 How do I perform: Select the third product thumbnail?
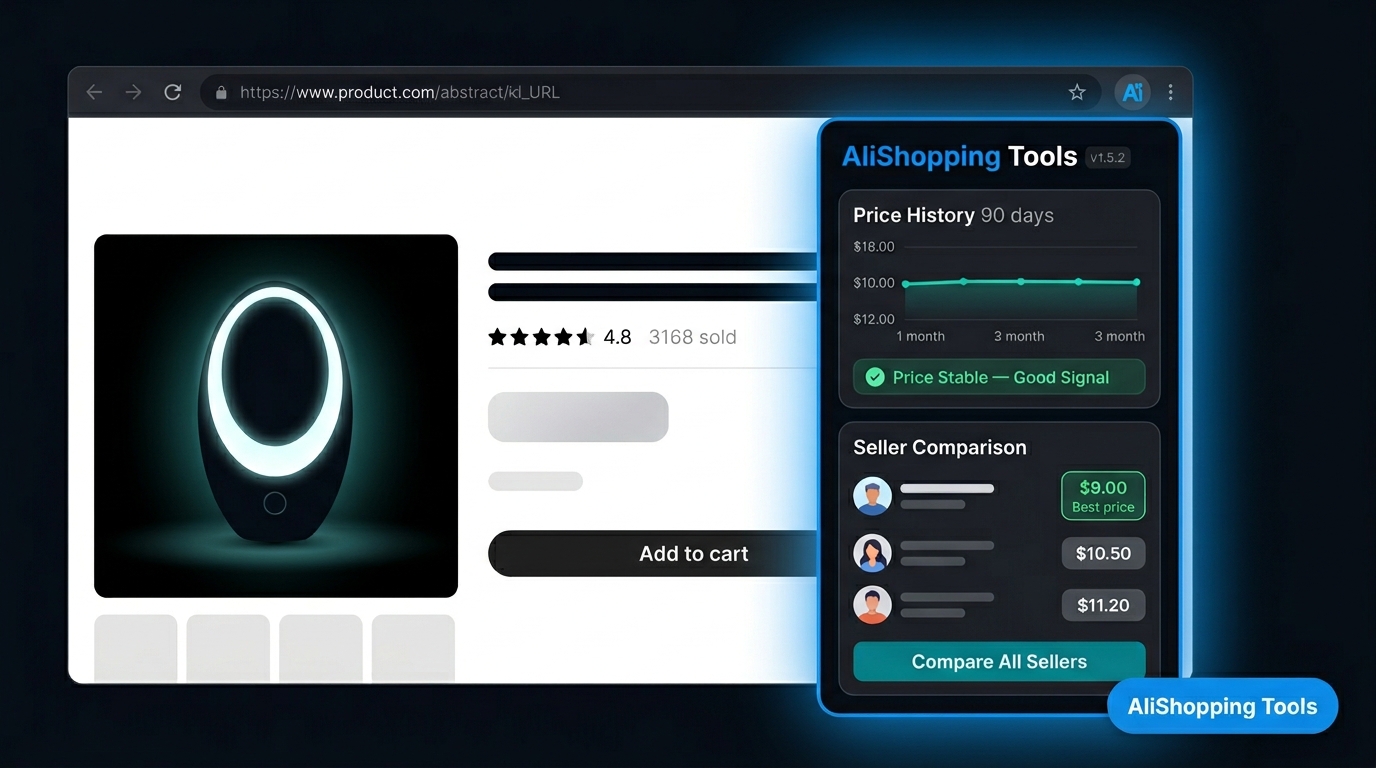[321, 648]
